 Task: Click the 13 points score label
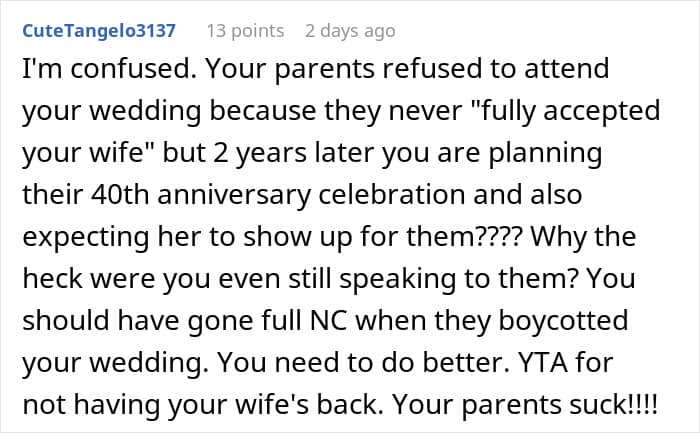[x=245, y=31]
